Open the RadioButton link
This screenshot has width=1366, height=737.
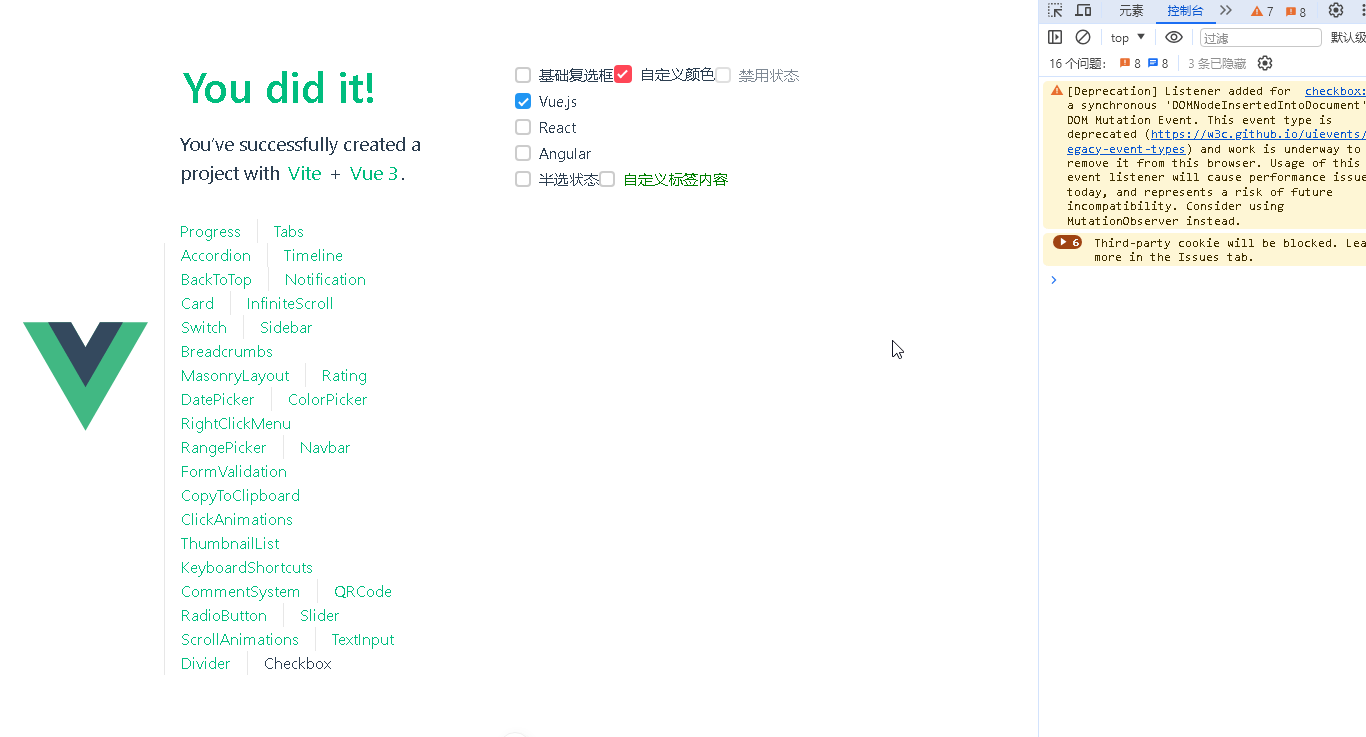(x=224, y=615)
